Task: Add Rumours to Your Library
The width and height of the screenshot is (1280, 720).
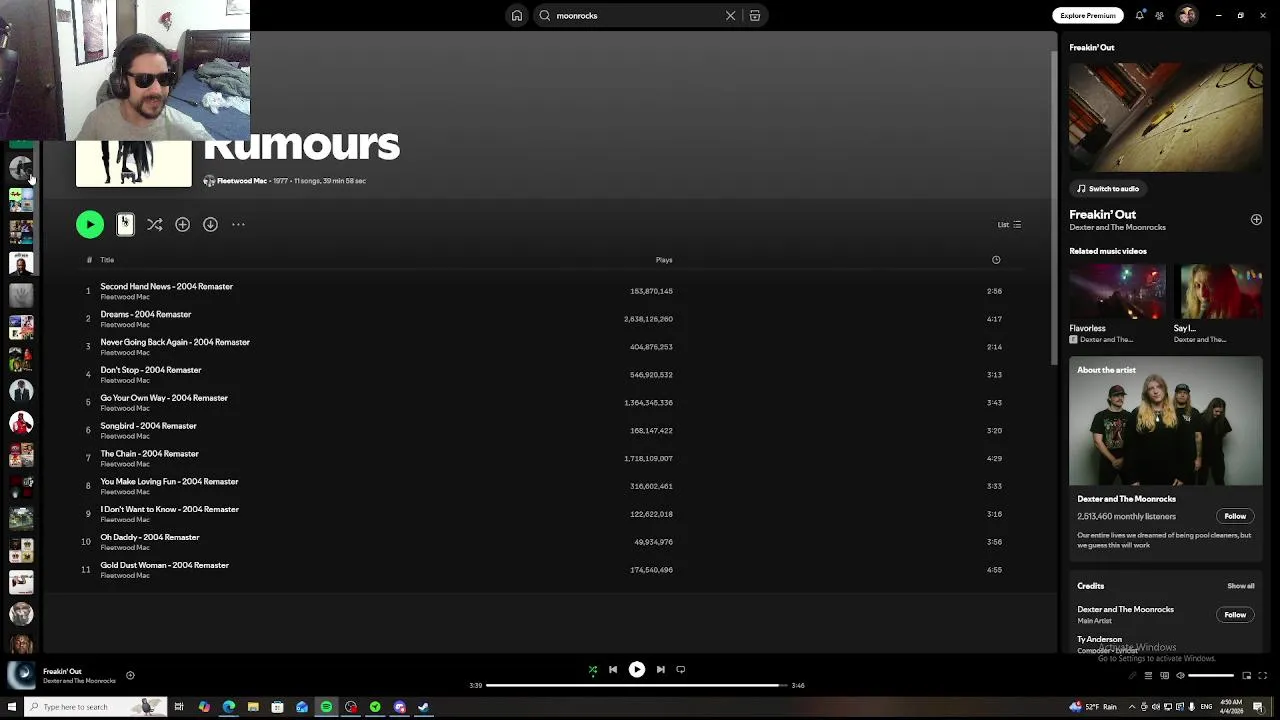Action: 182,225
